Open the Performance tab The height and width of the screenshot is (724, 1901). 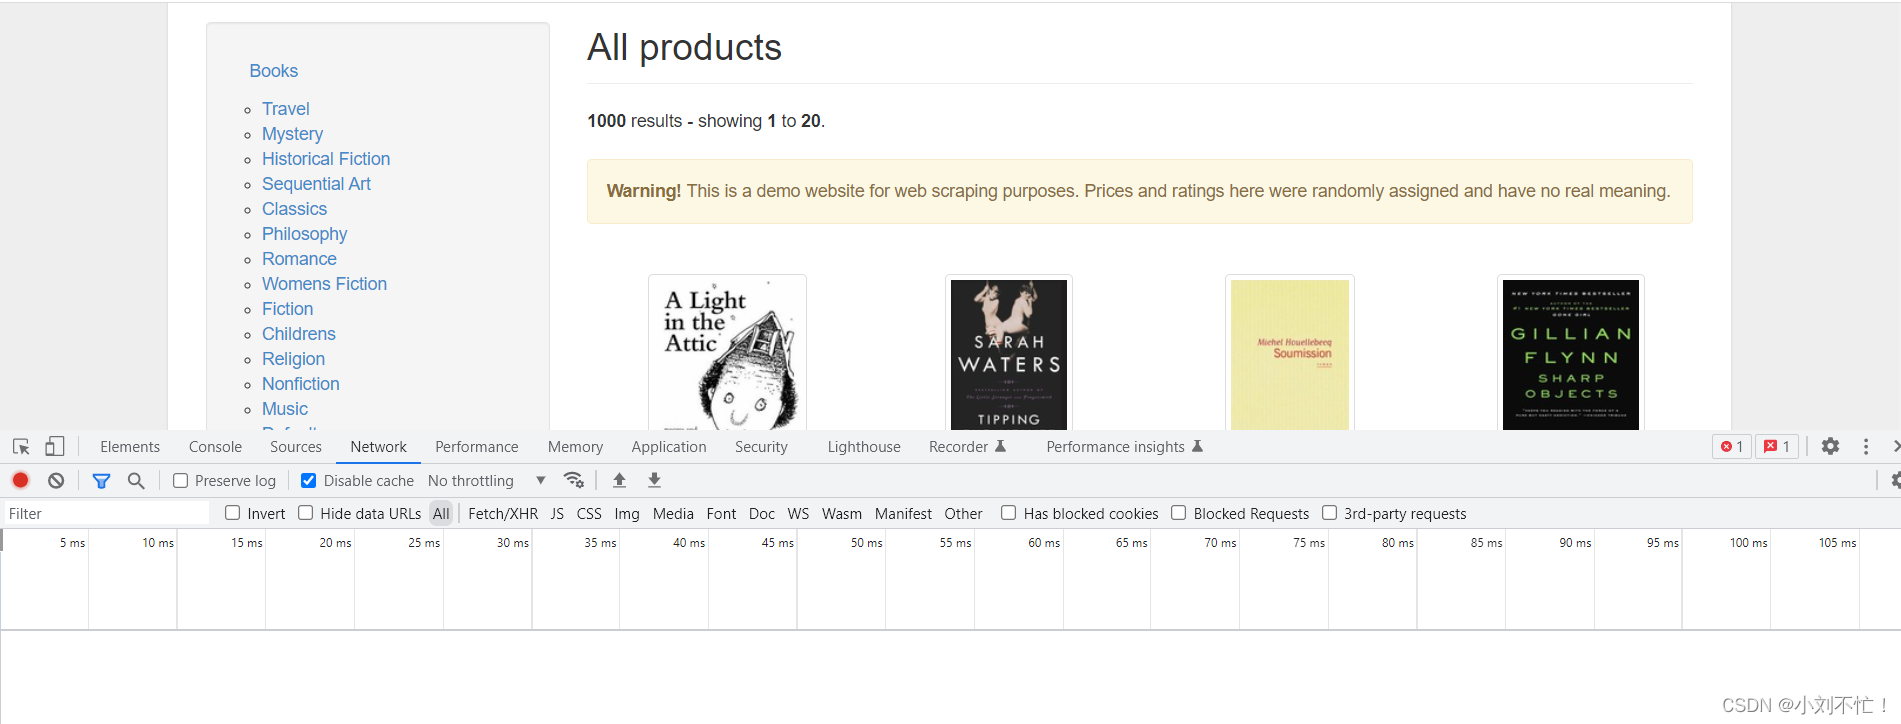click(477, 447)
